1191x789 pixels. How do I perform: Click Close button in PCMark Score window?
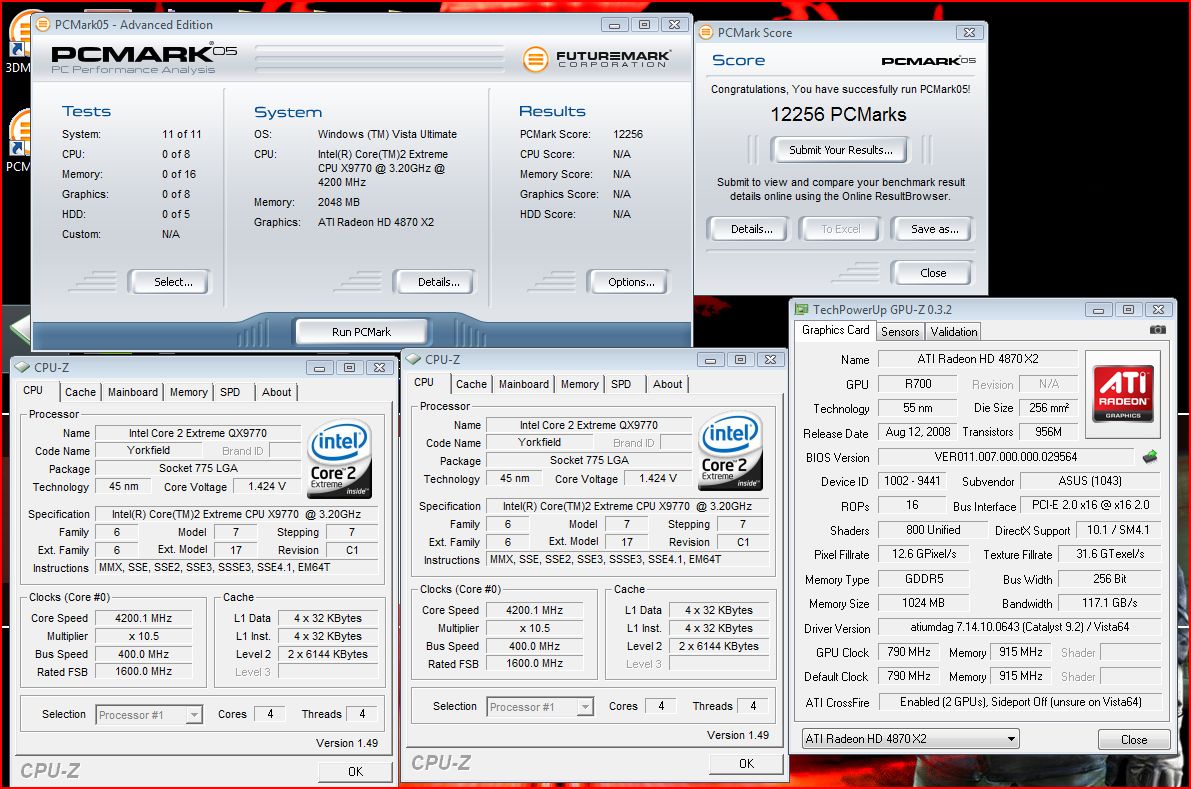[x=933, y=273]
